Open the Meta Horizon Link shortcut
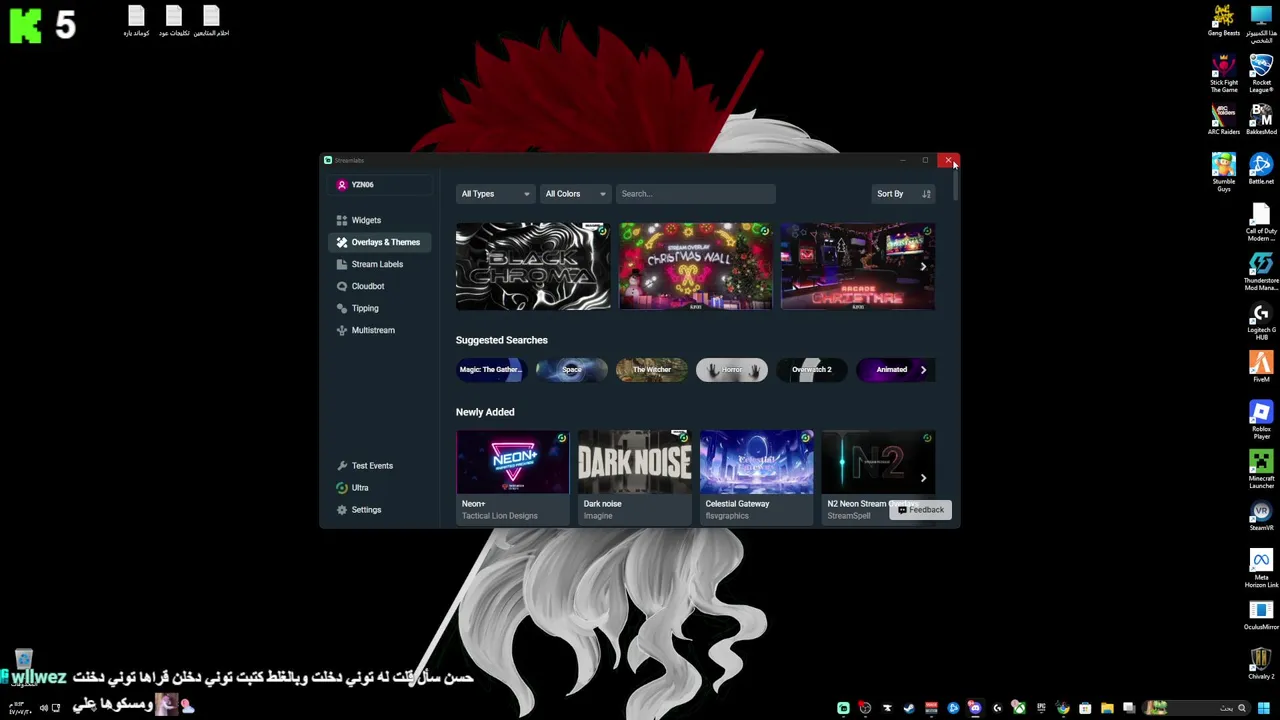This screenshot has width=1280, height=720. 1261,567
